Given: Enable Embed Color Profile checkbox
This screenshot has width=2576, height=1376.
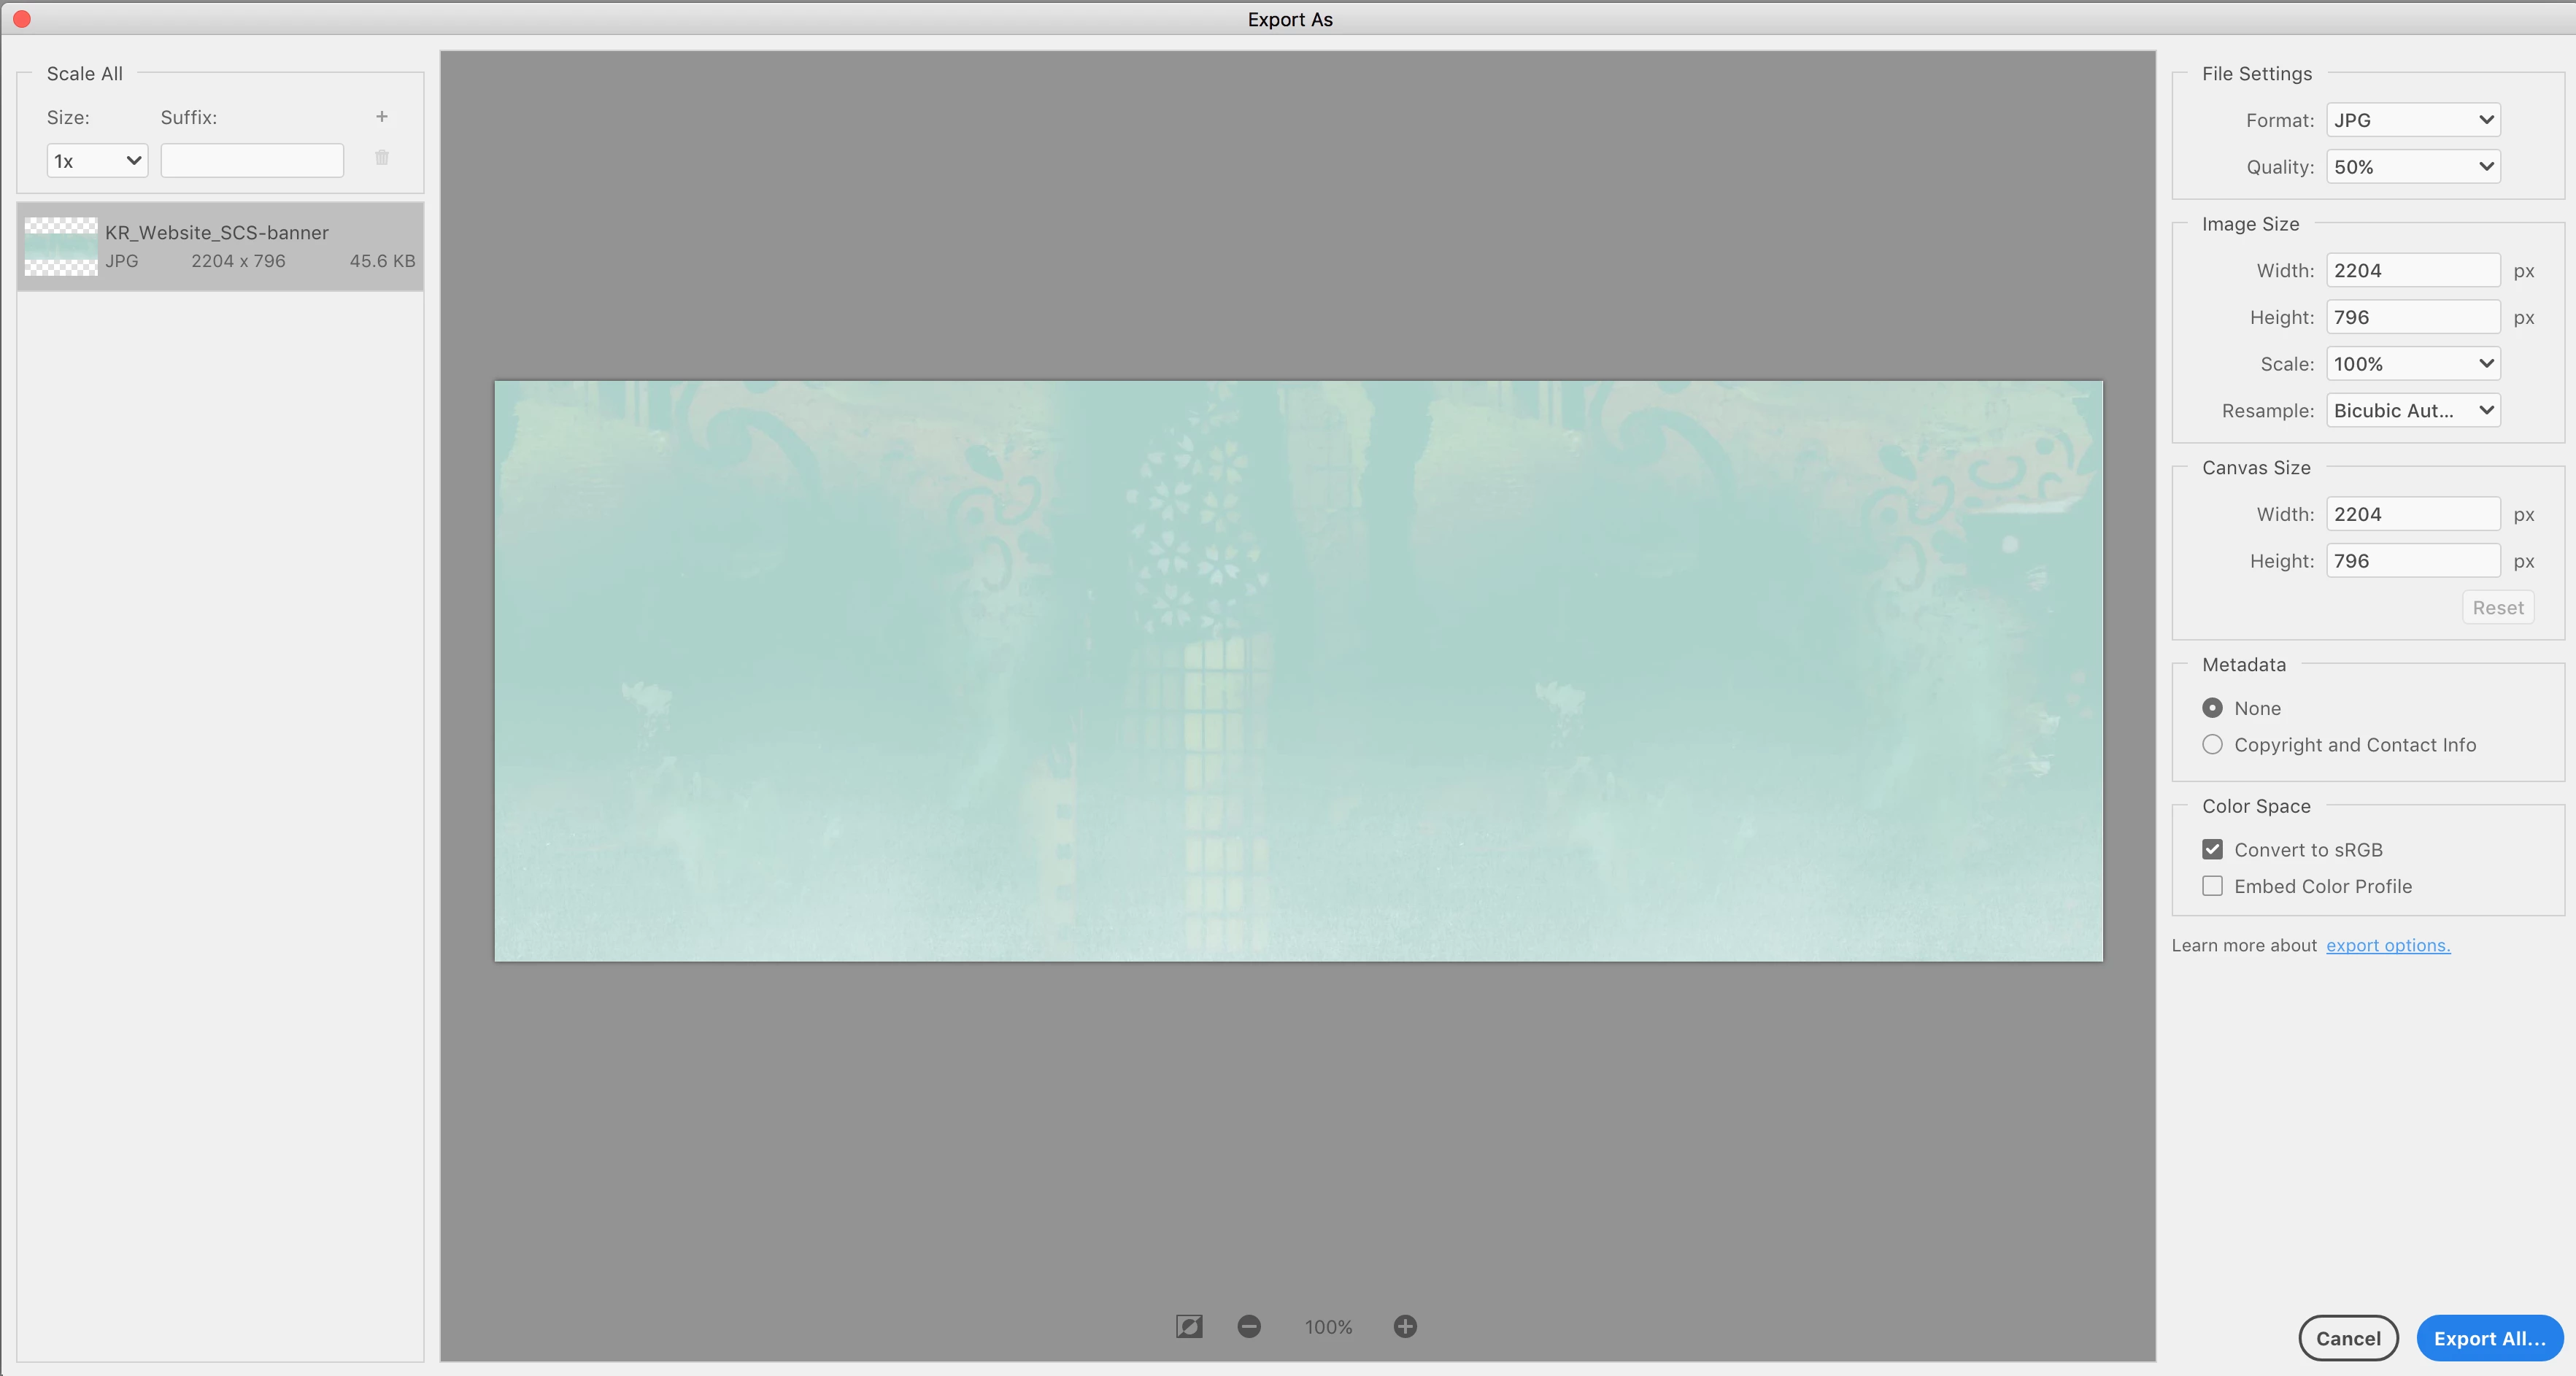Looking at the screenshot, I should 2212,886.
